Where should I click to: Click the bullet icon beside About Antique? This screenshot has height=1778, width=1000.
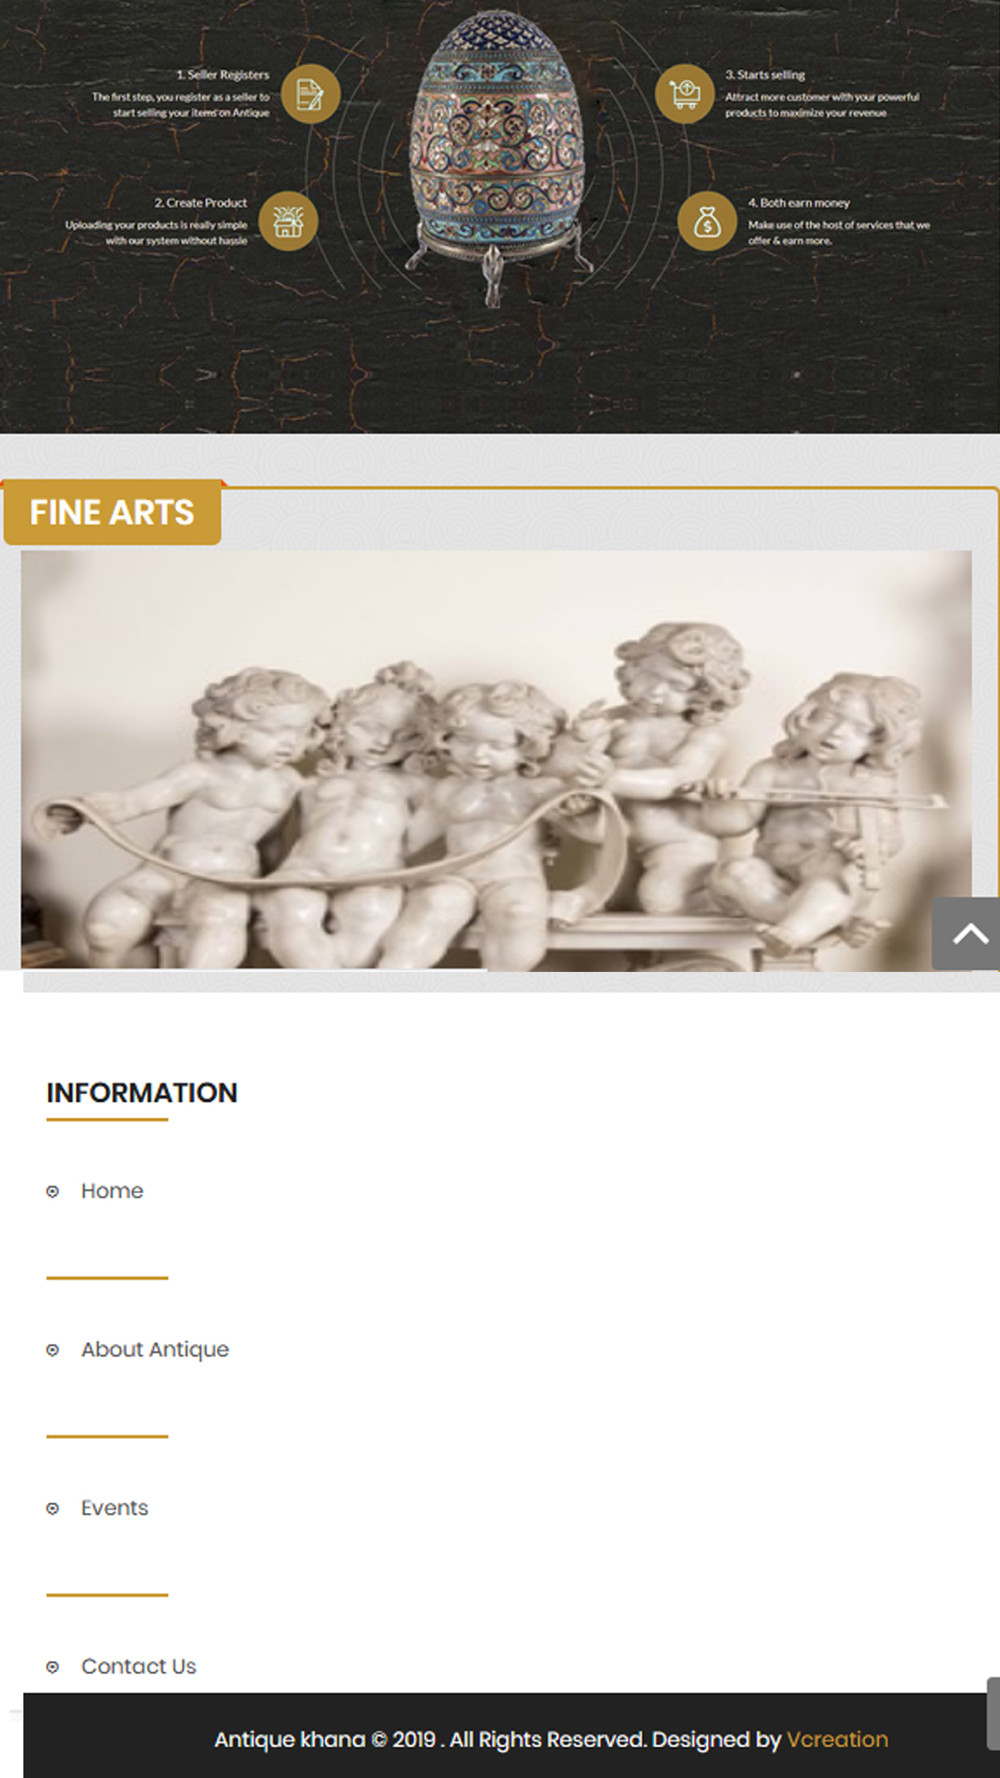(53, 1350)
